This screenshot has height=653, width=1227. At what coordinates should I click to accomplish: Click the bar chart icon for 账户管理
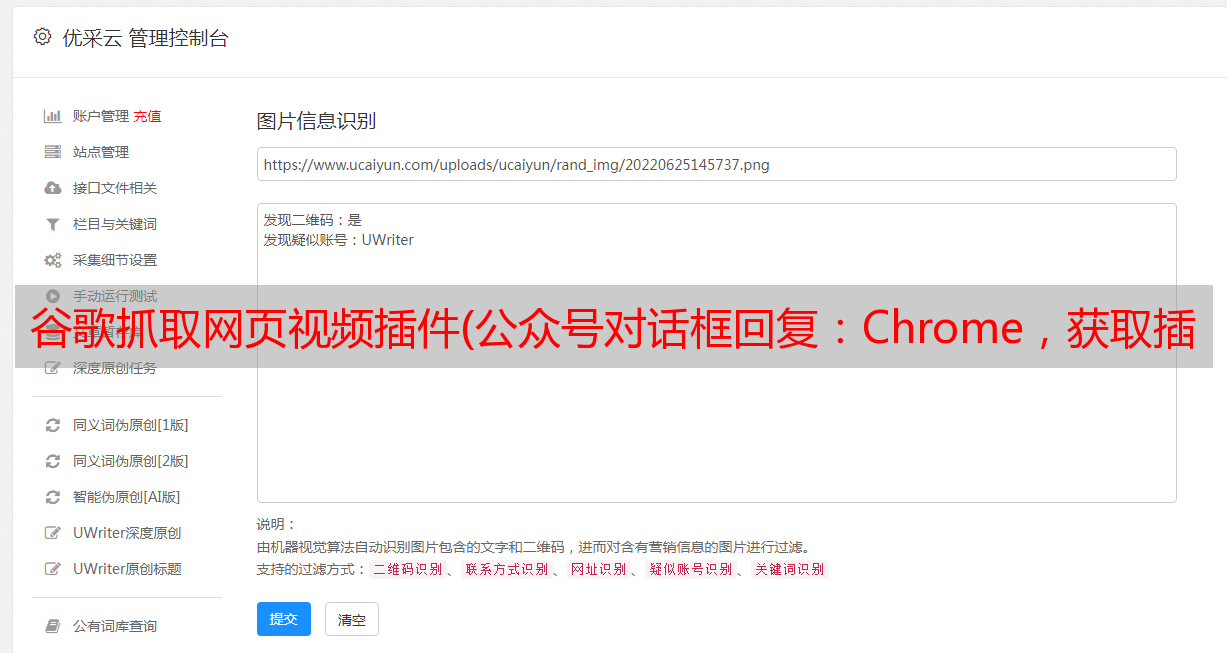53,116
